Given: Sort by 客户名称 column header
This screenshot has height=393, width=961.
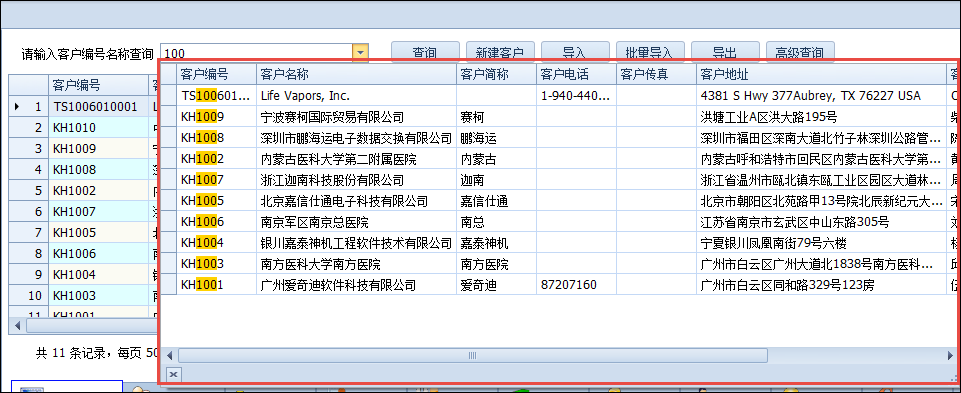Looking at the screenshot, I should pyautogui.click(x=356, y=74).
